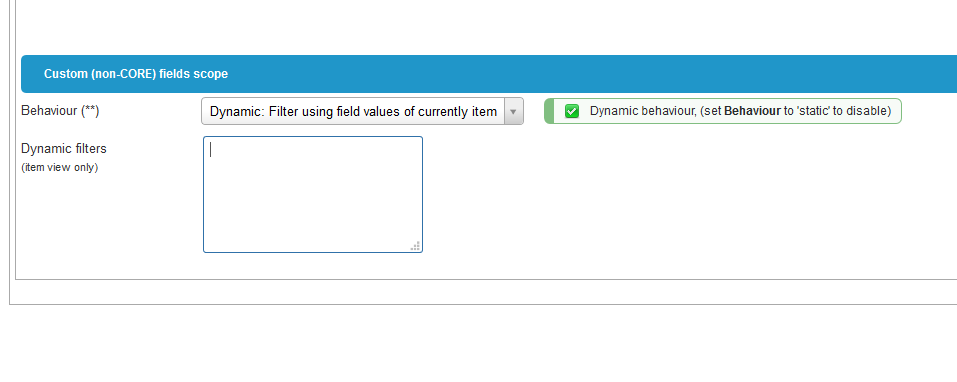Focus the Dynamic filters text area
This screenshot has height=382, width=957.
pos(313,194)
